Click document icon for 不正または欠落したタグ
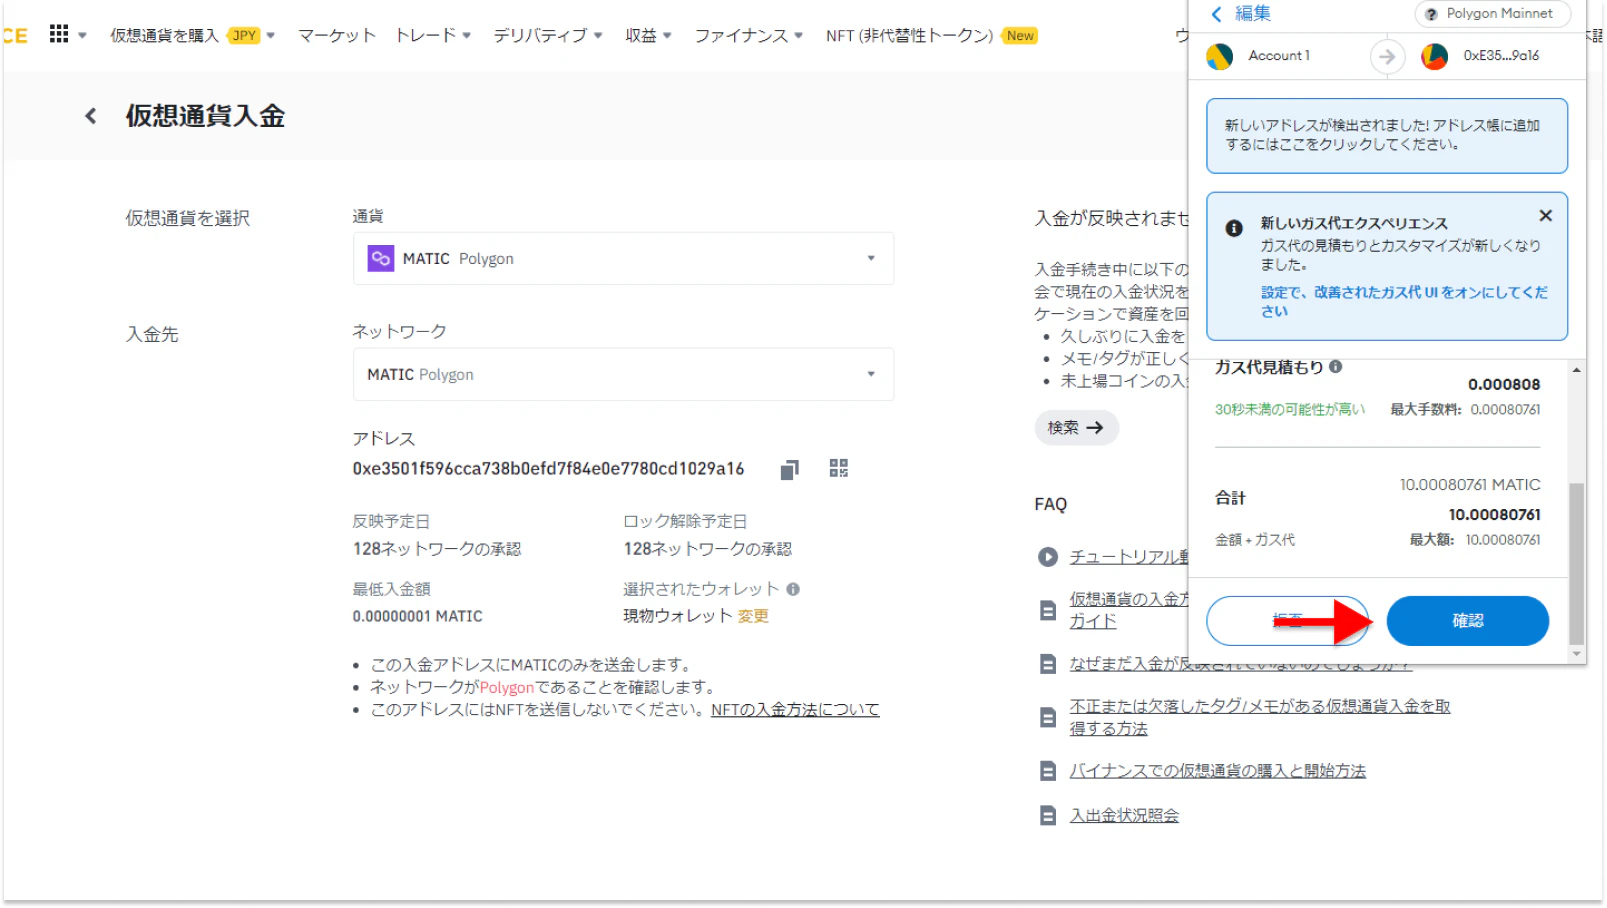1607x908 pixels. click(x=1048, y=718)
